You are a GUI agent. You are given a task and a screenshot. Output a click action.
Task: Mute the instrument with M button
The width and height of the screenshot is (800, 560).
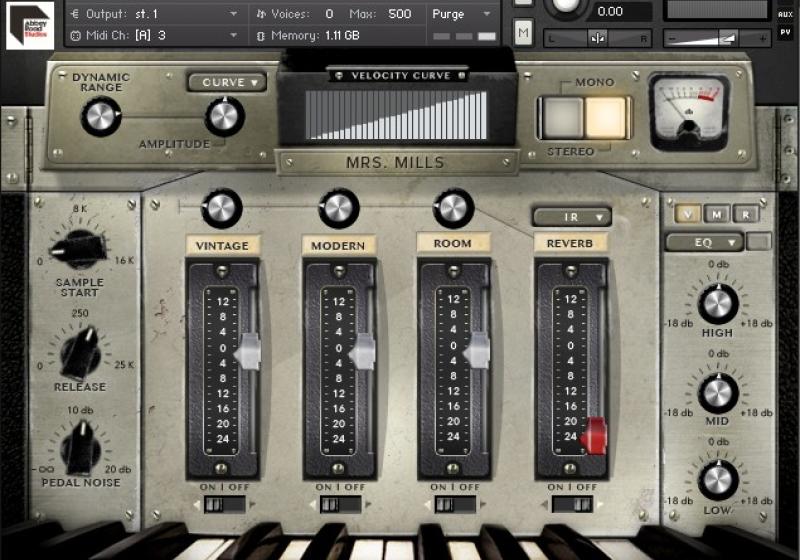pos(523,33)
